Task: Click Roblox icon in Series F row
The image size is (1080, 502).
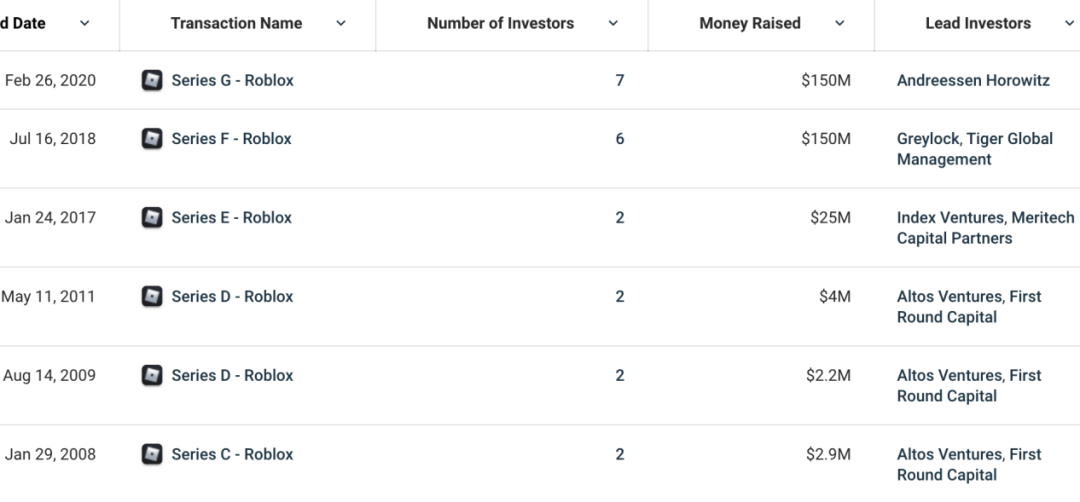Action: click(152, 139)
